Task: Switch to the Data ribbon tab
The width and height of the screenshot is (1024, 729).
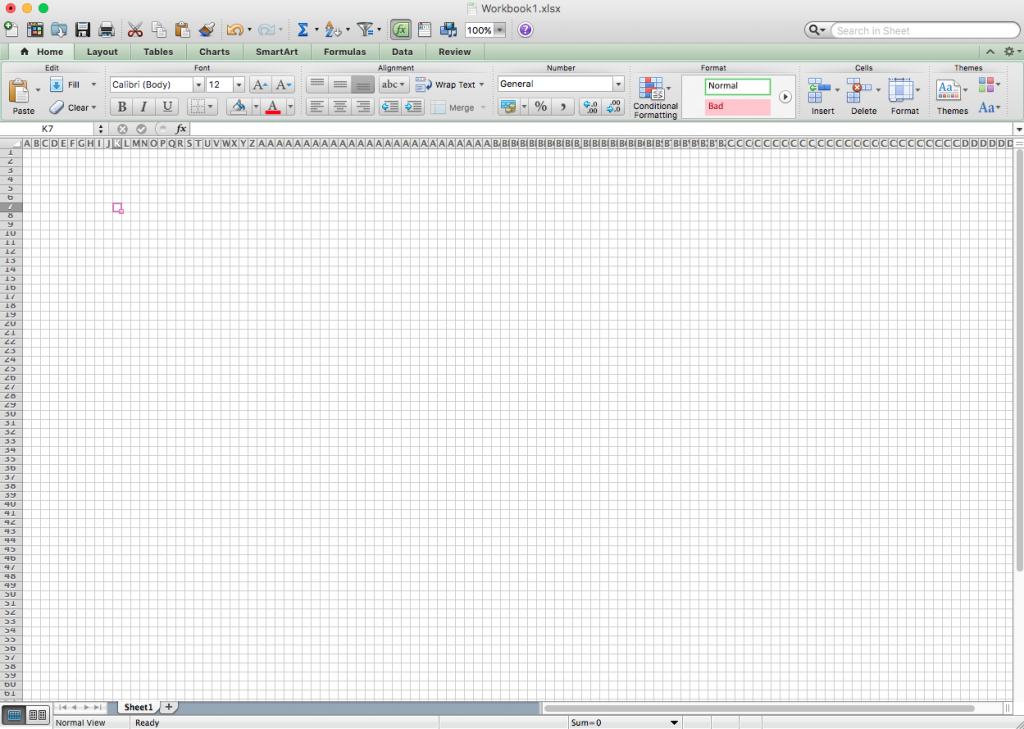Action: (402, 52)
